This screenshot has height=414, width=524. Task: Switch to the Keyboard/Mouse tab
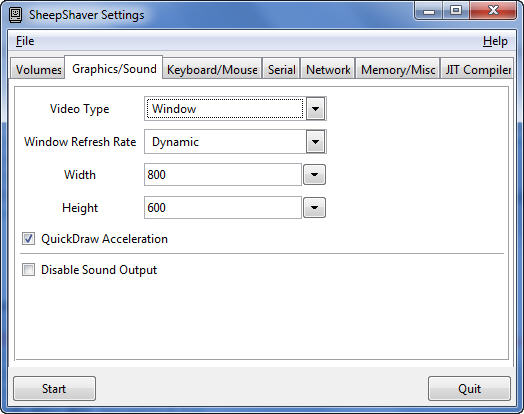pyautogui.click(x=212, y=70)
